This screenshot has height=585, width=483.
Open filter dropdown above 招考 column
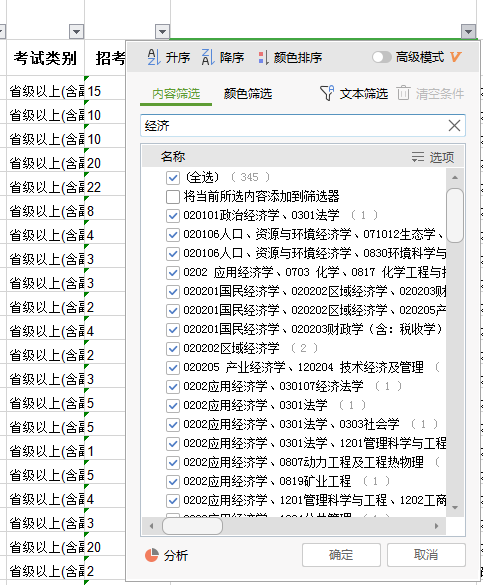[162, 32]
